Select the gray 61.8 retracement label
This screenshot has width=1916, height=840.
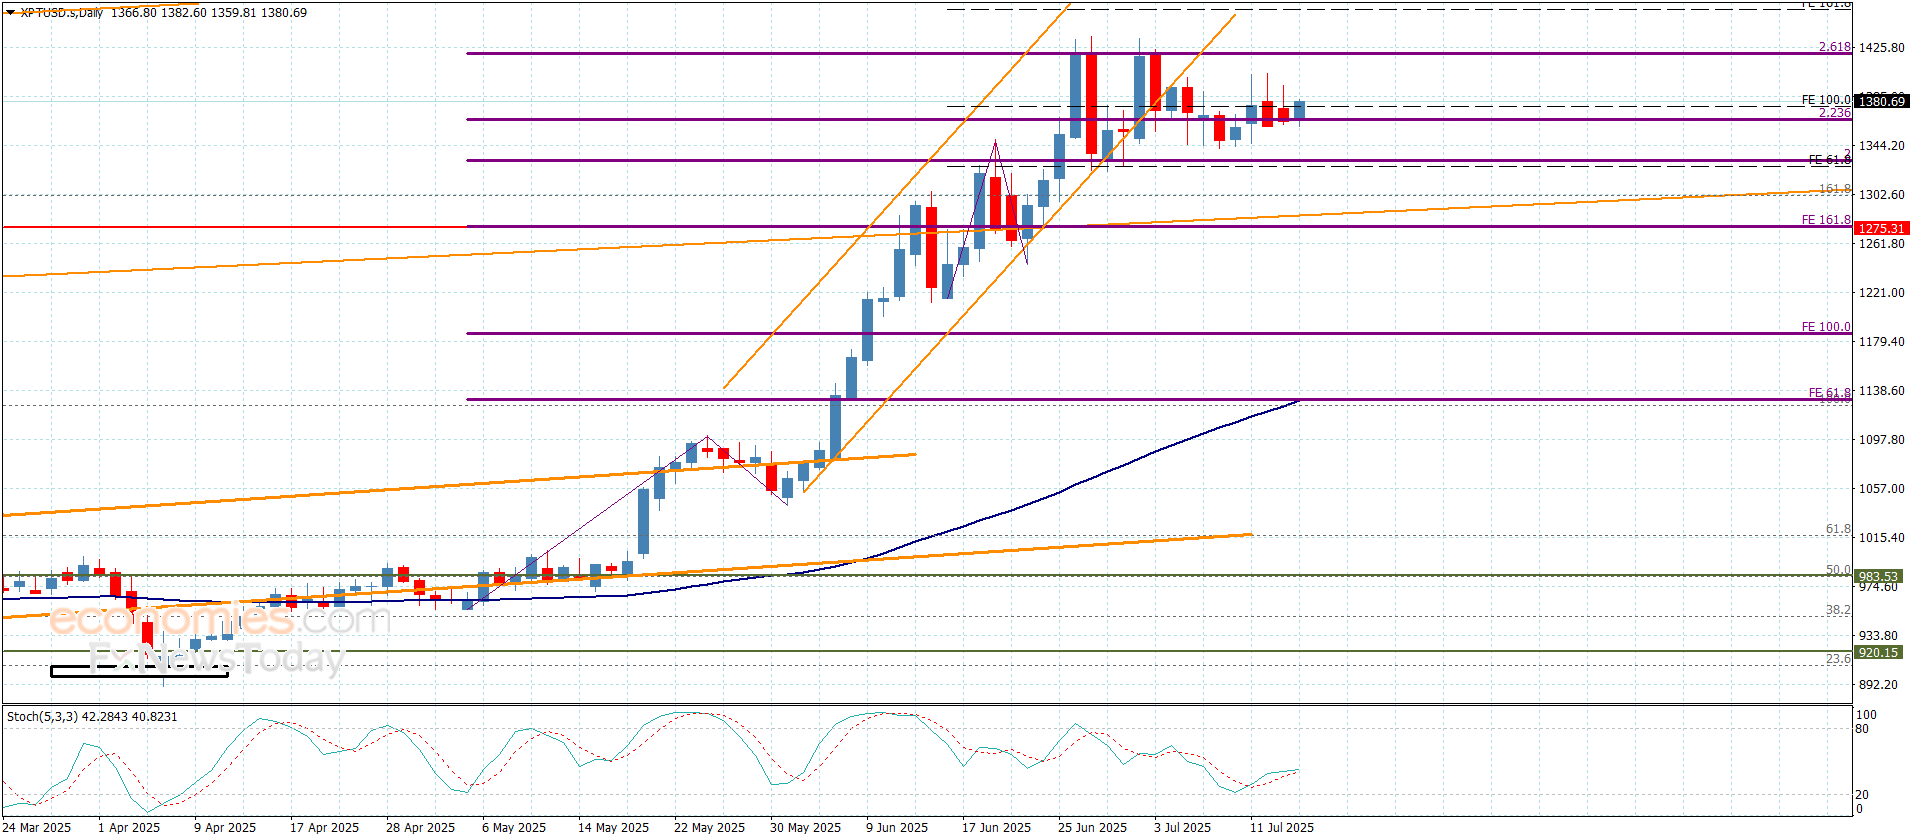1838,529
